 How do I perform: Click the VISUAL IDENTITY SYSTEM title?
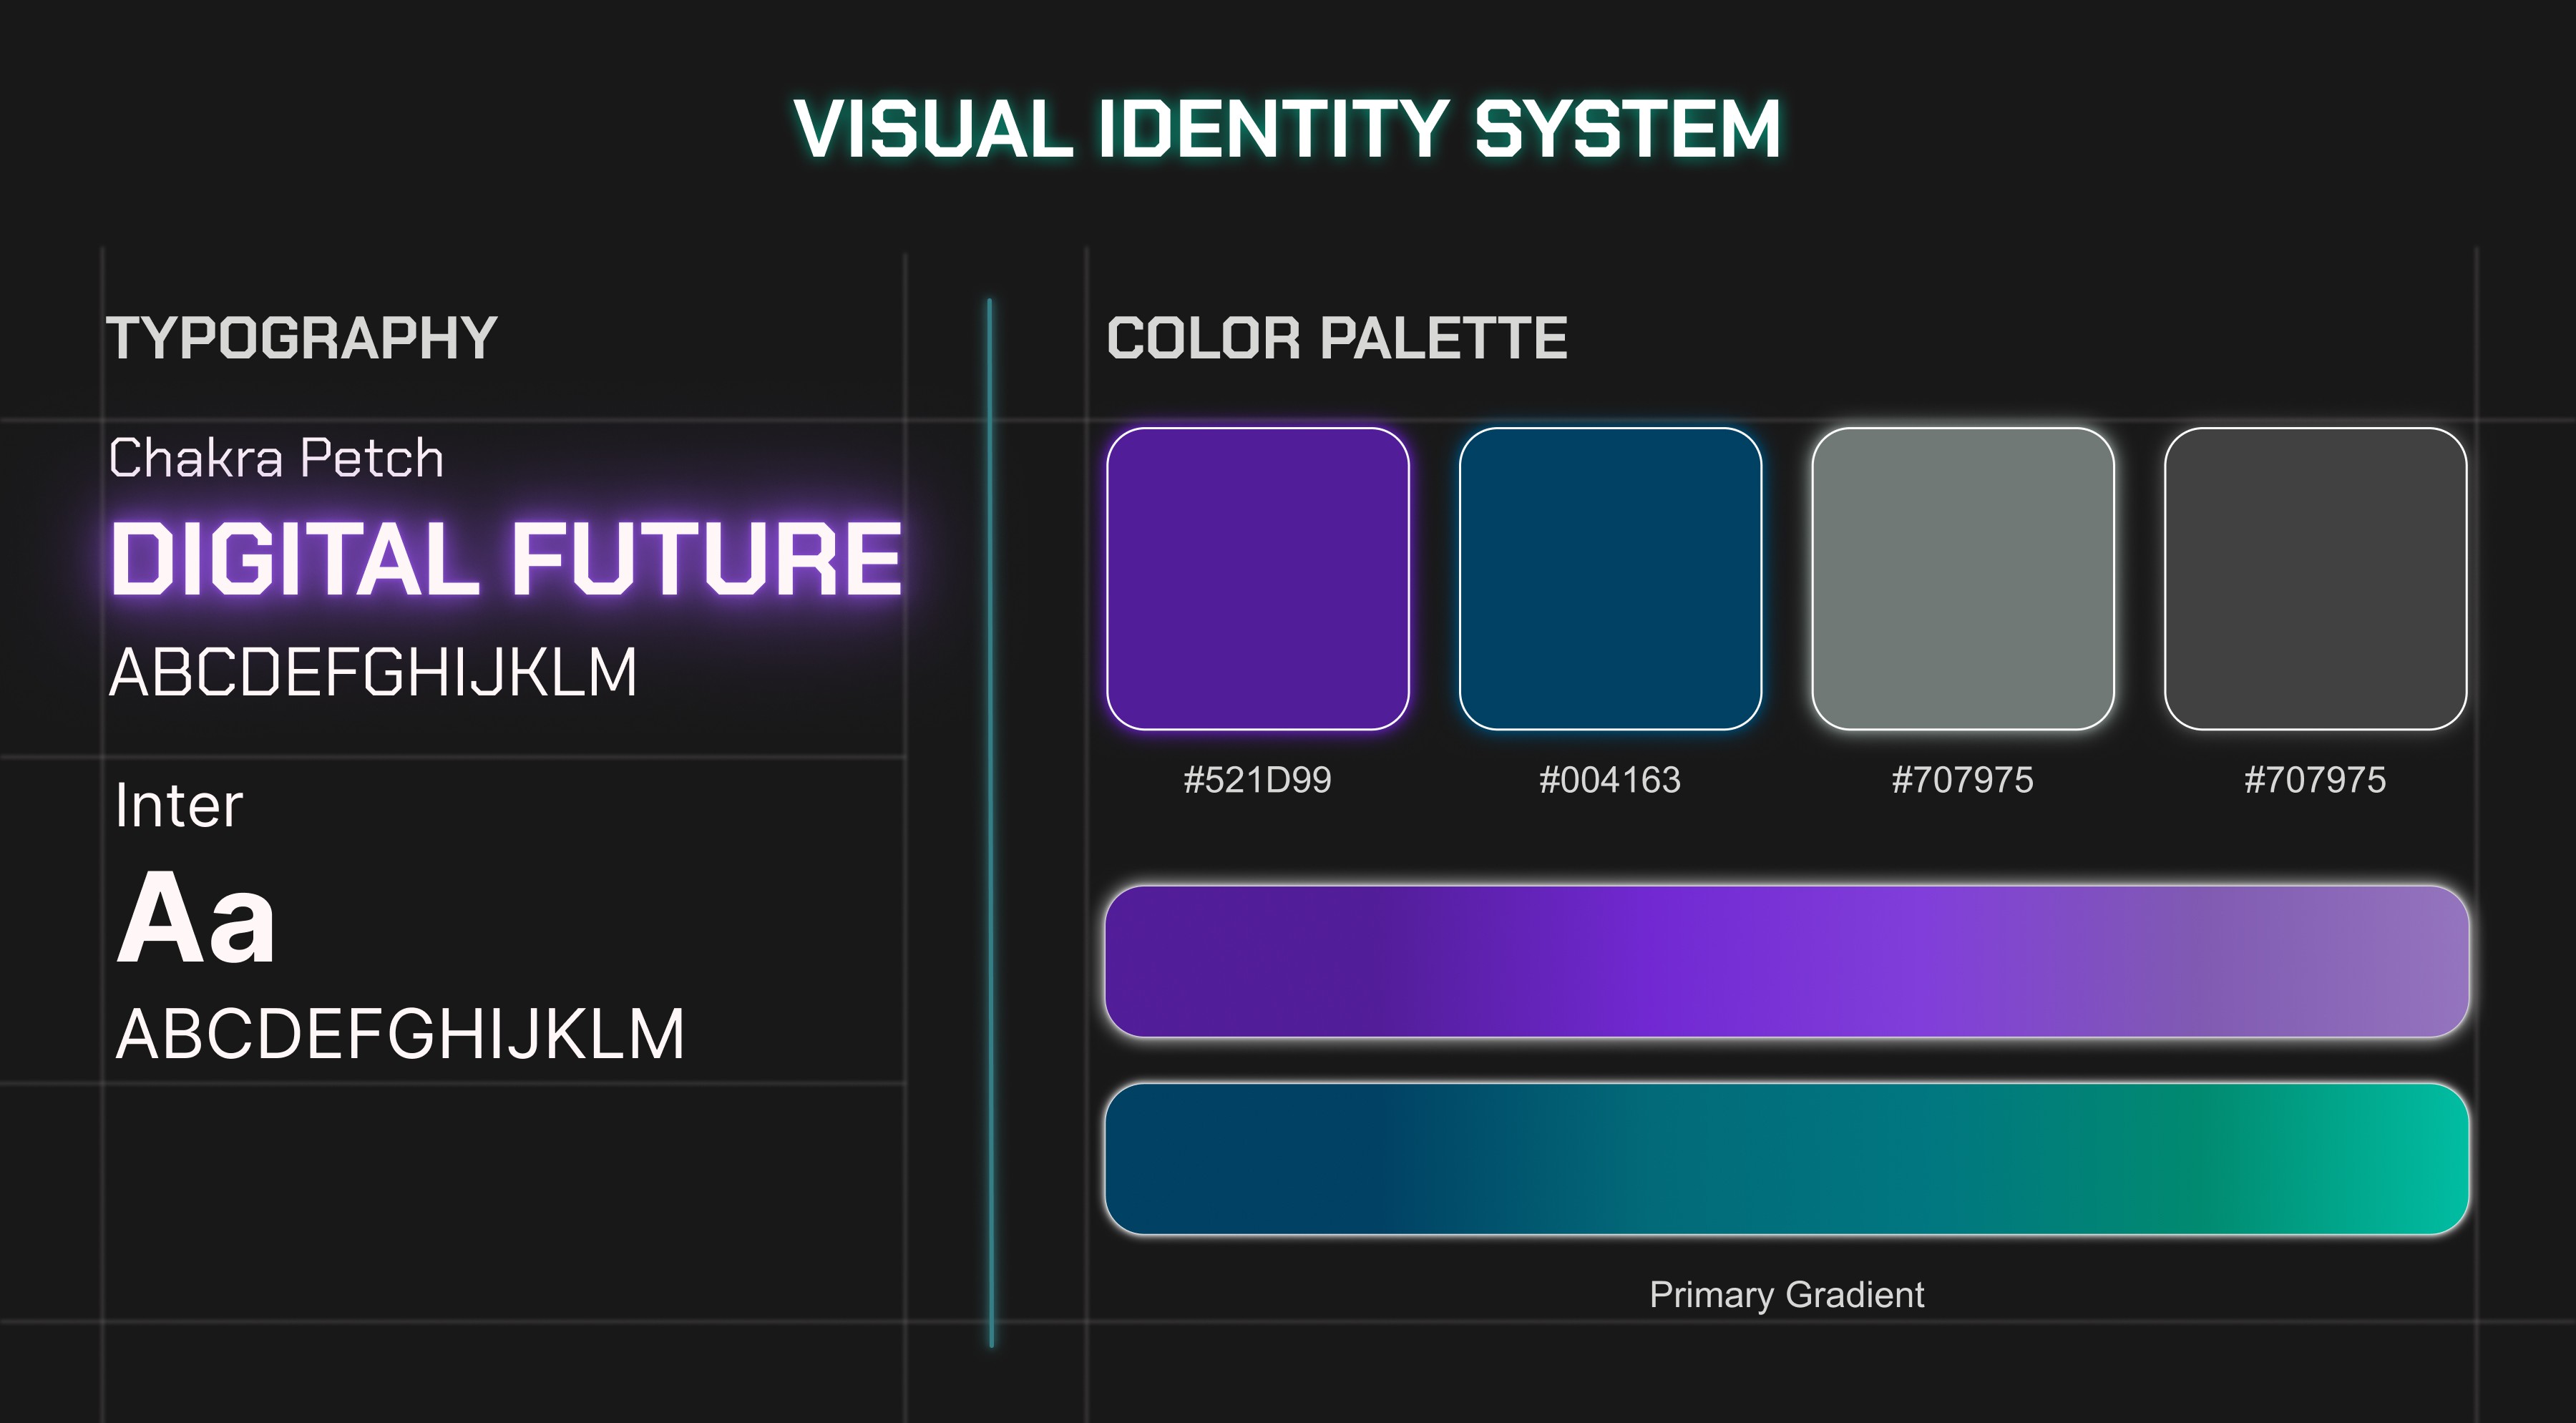pos(1287,129)
